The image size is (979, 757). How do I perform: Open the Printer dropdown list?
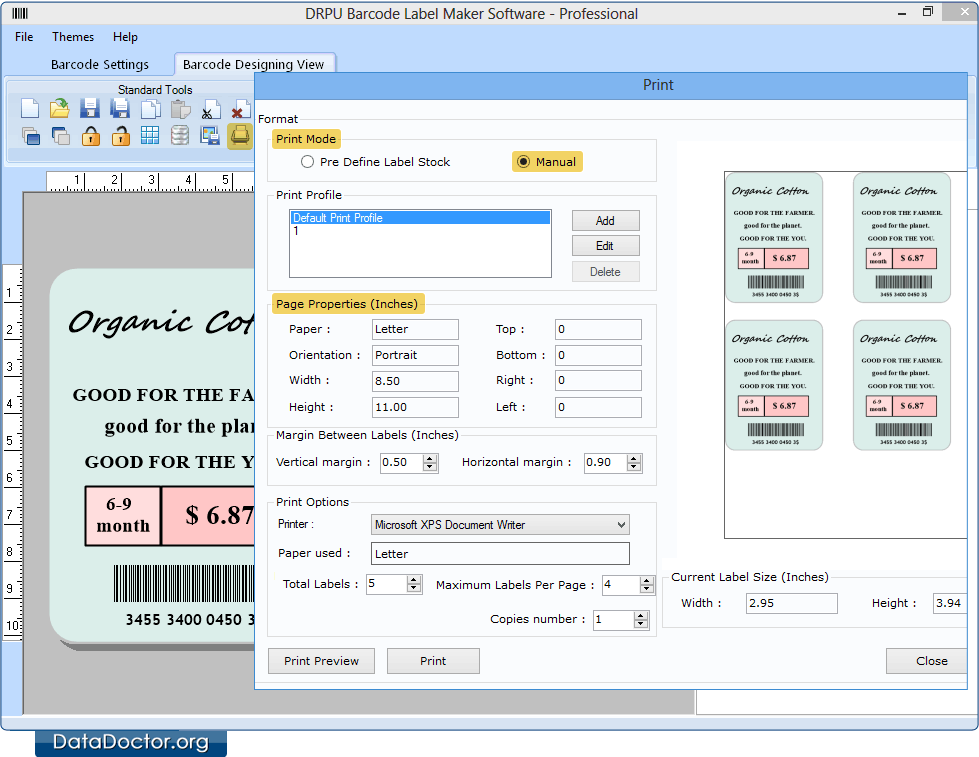pos(621,525)
